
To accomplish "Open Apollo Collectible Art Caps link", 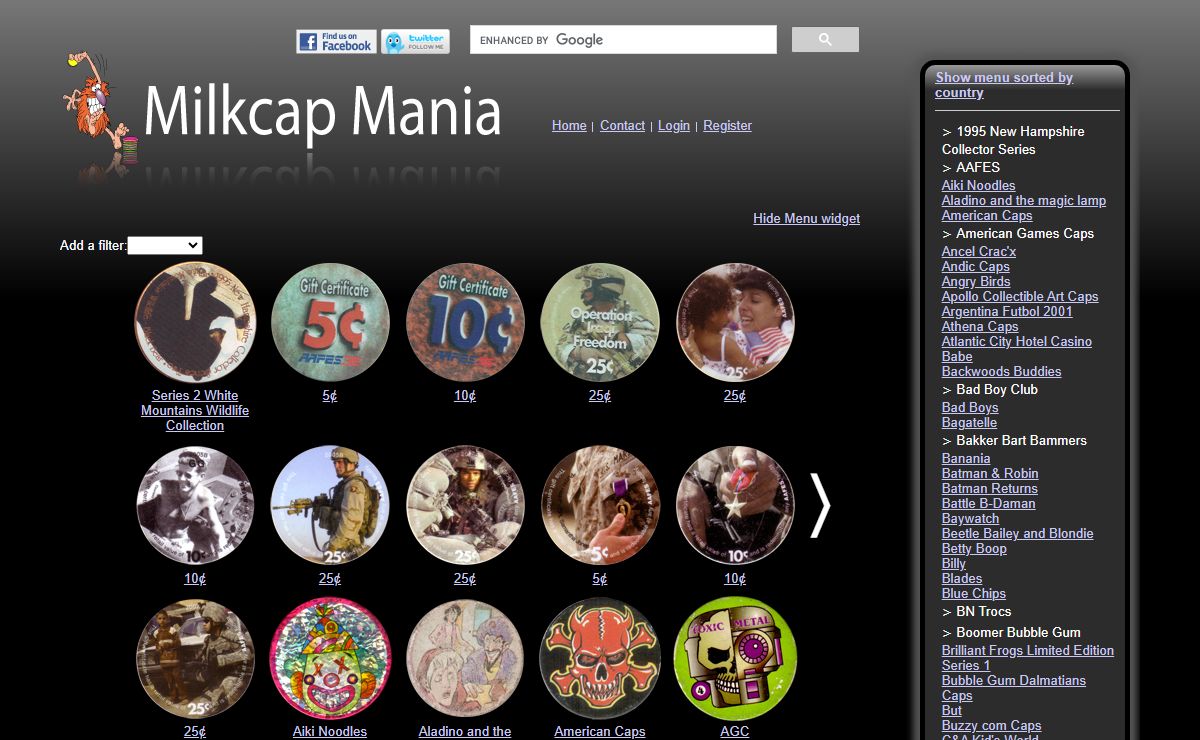I will pyautogui.click(x=1020, y=296).
